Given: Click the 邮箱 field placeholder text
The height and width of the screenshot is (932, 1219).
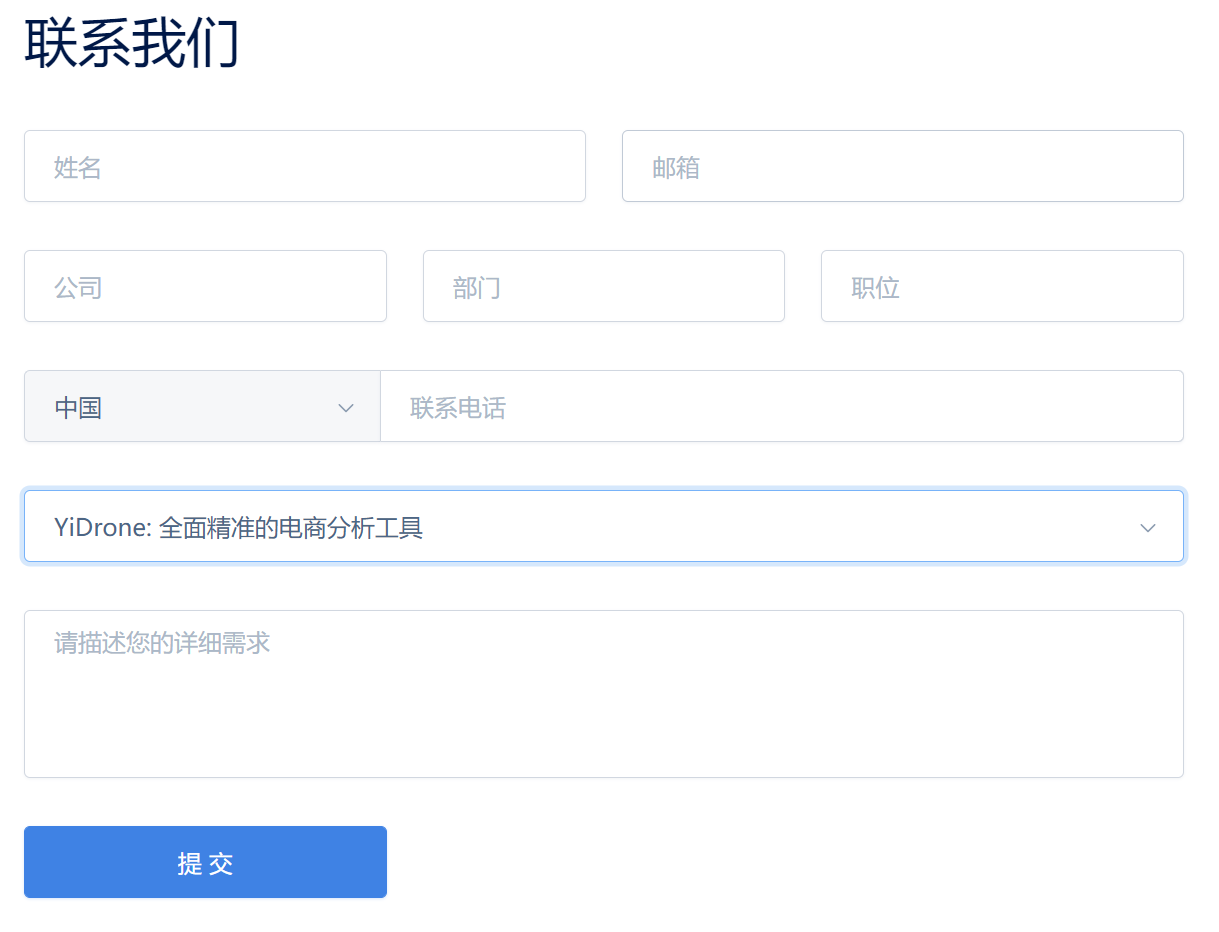Looking at the screenshot, I should tap(677, 167).
